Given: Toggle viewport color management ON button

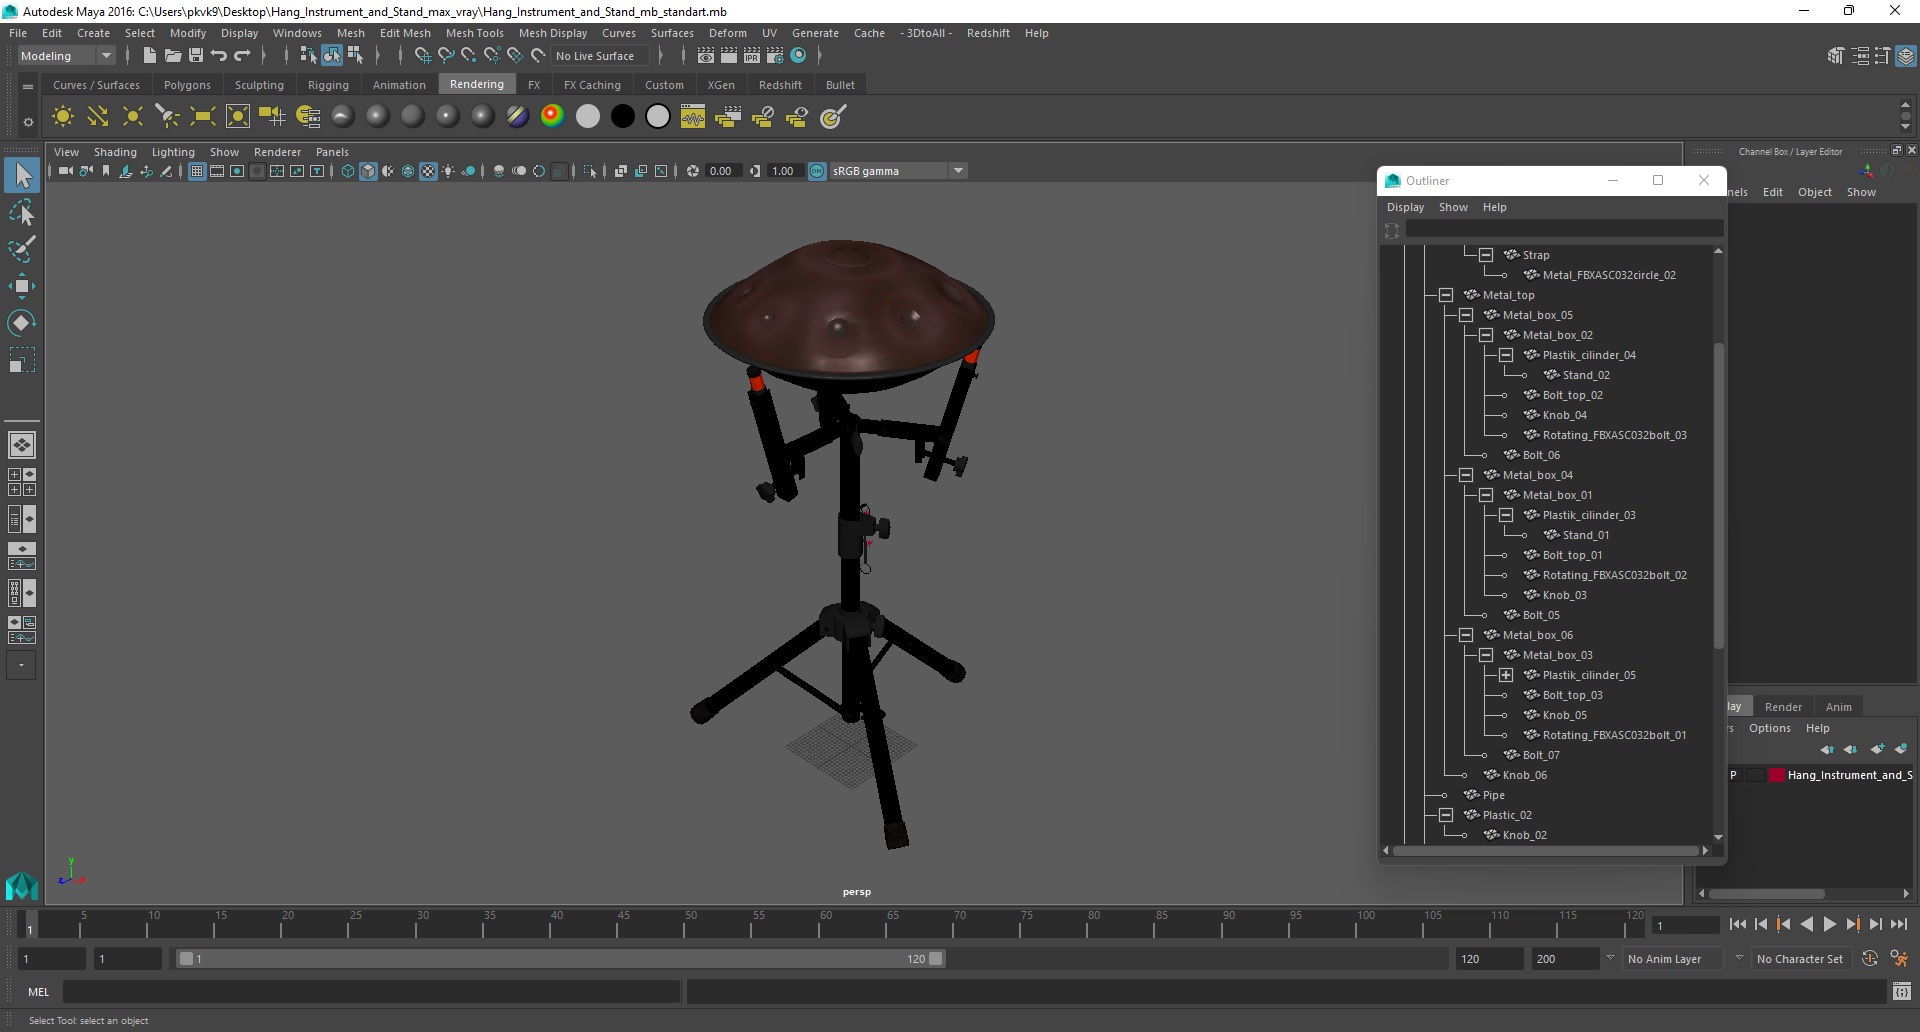Looking at the screenshot, I should (817, 171).
